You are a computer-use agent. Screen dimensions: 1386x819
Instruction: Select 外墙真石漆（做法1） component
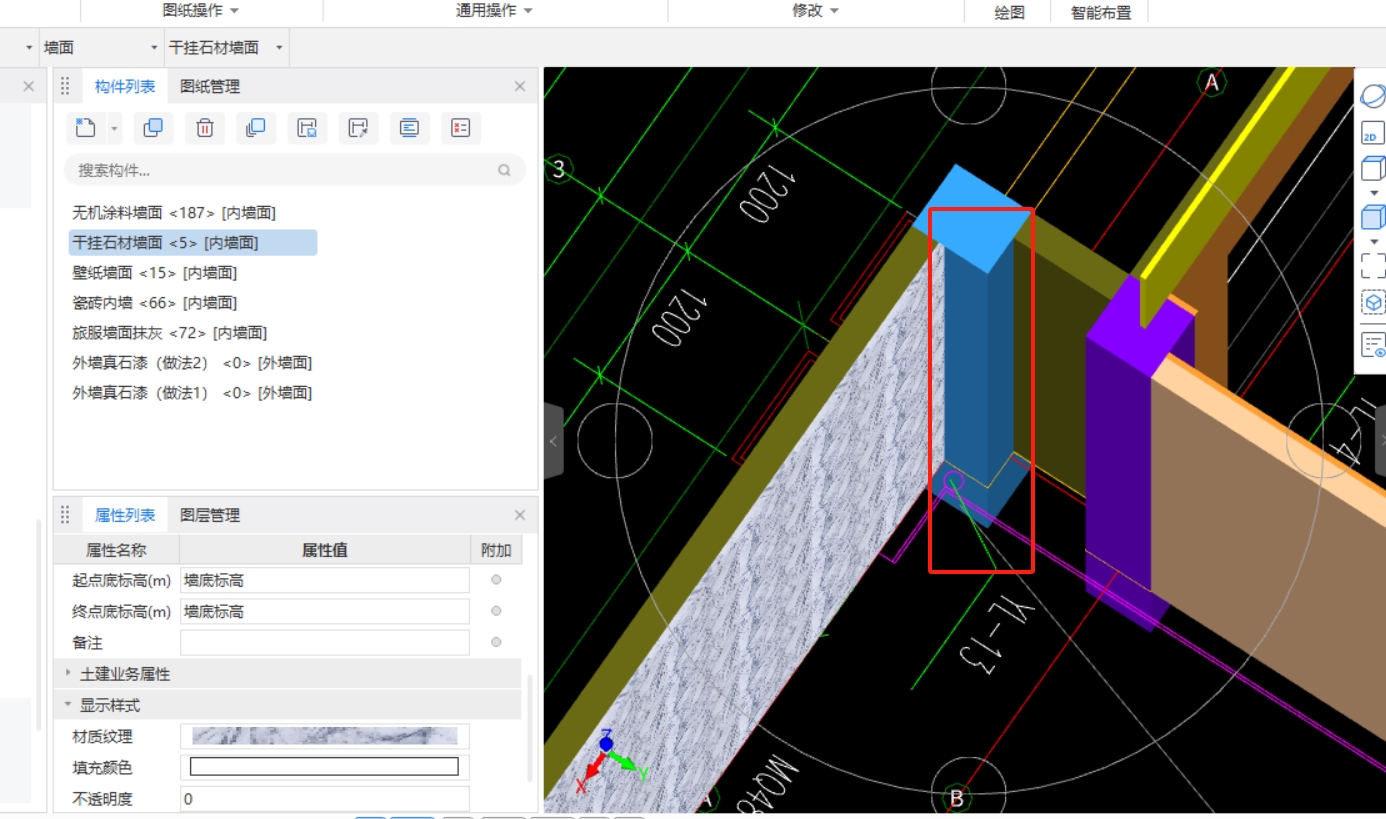click(x=192, y=393)
